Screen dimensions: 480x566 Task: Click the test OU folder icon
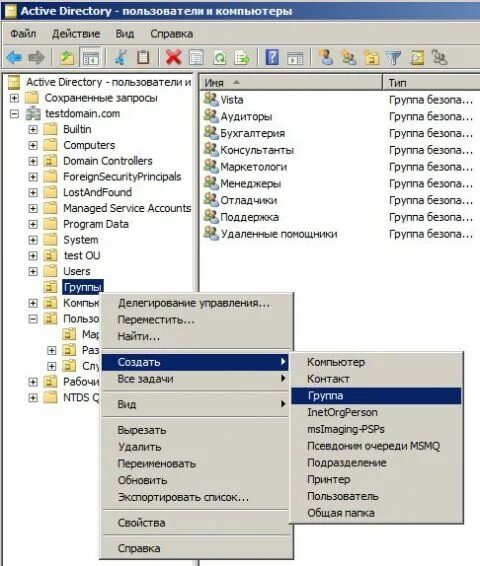tap(51, 256)
